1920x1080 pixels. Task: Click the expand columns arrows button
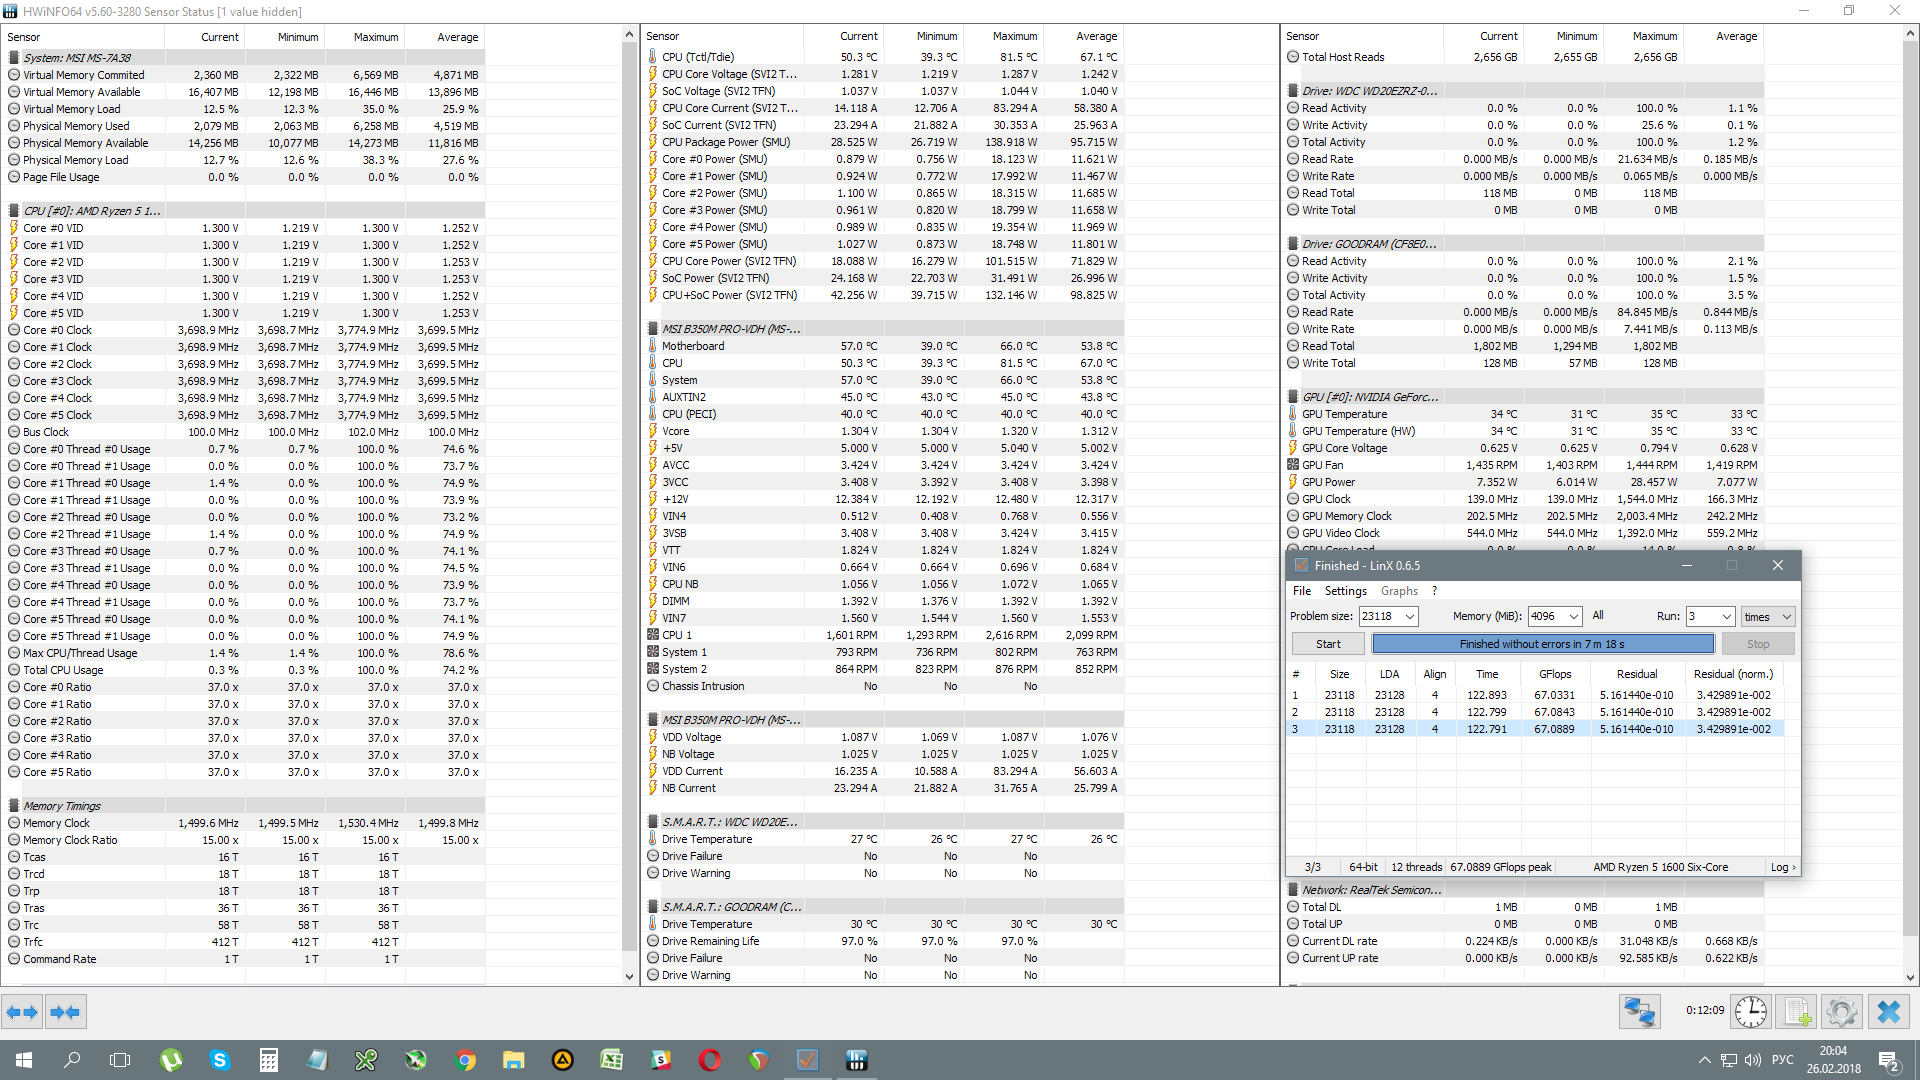[22, 1012]
